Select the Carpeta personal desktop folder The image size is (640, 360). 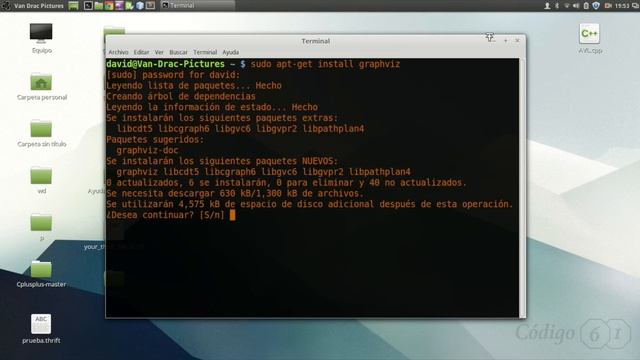[x=42, y=86]
